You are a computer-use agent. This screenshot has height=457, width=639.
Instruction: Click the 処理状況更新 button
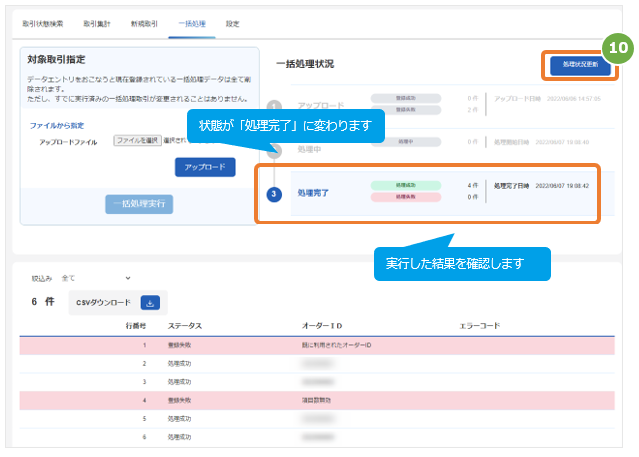point(580,64)
